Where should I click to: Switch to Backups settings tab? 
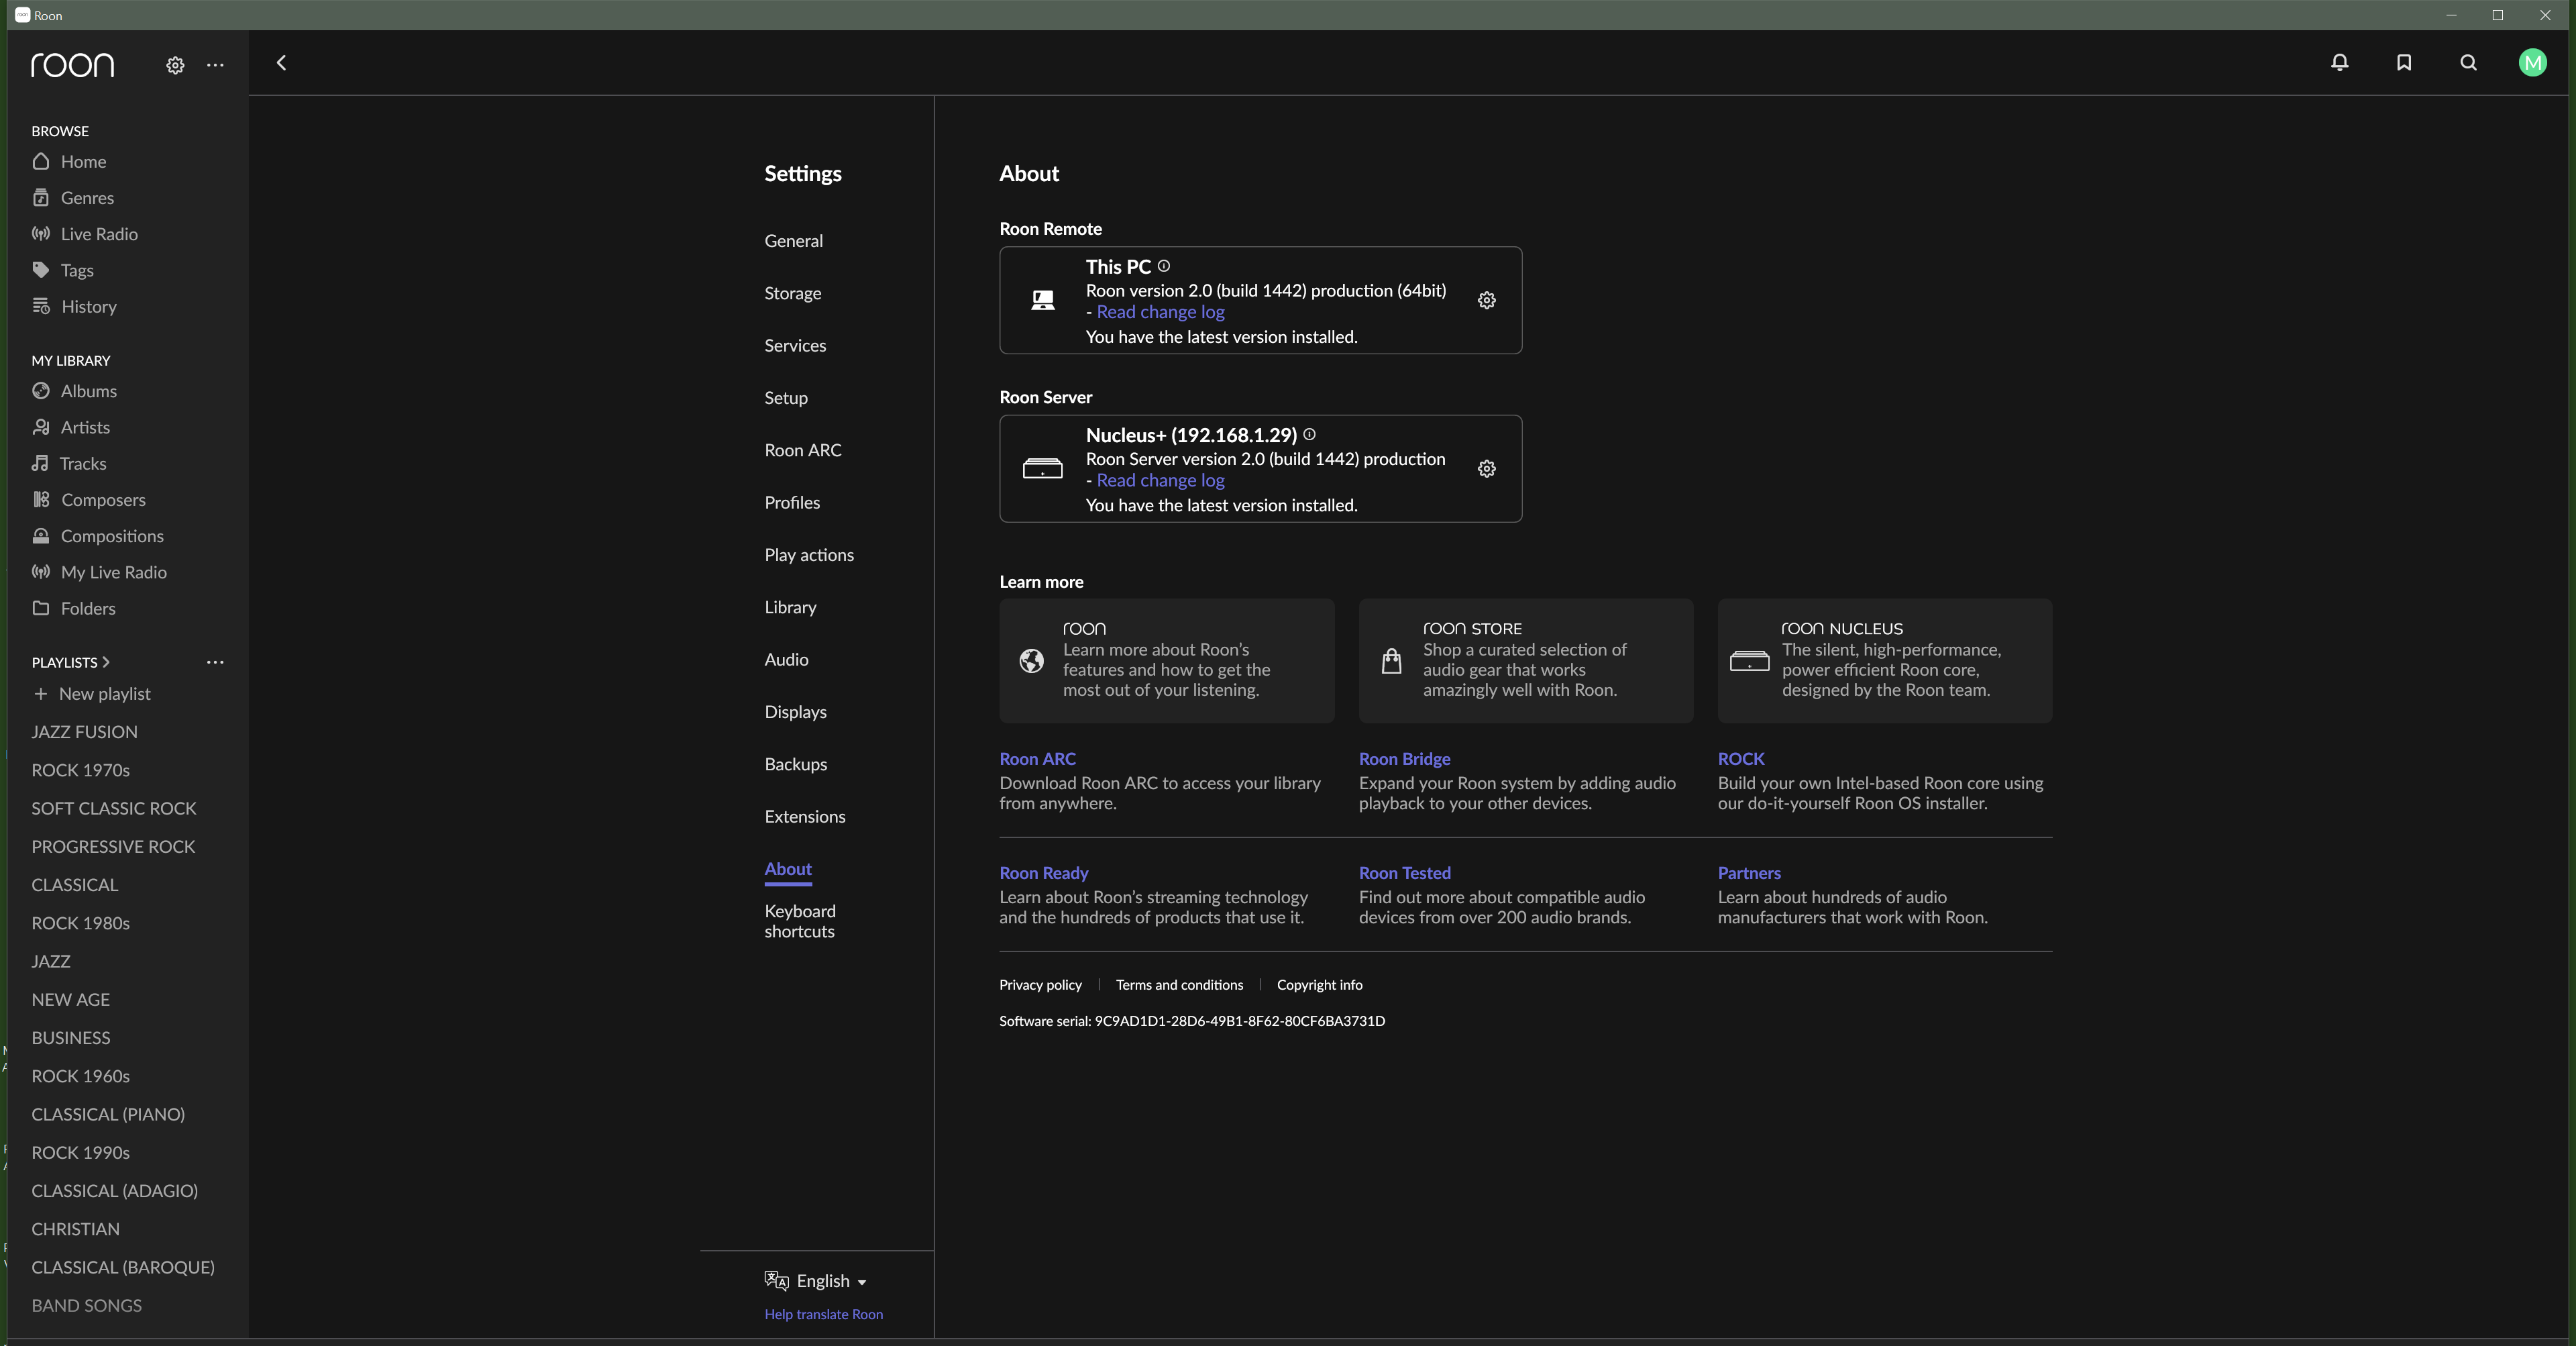coord(795,764)
